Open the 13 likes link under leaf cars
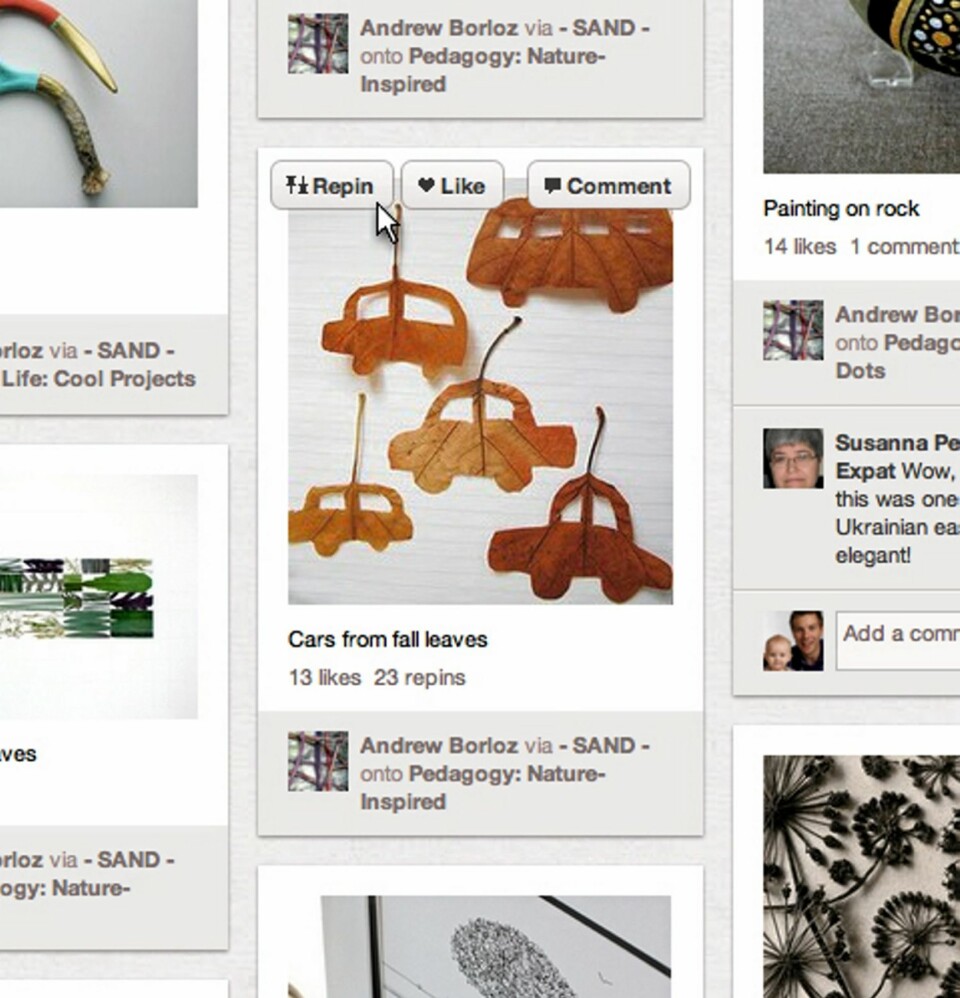 [x=325, y=677]
